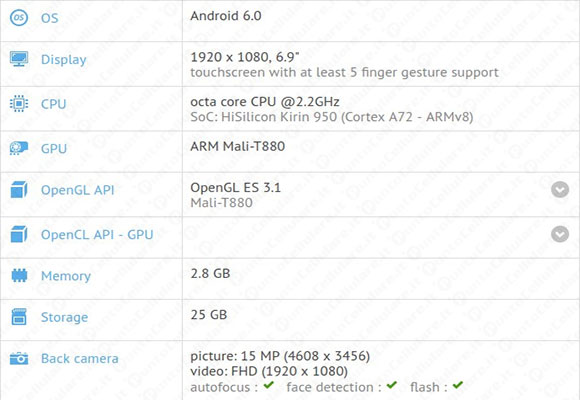Open the OpenCL API - GPU label link
Viewport: 580px width, 400px height.
97,235
